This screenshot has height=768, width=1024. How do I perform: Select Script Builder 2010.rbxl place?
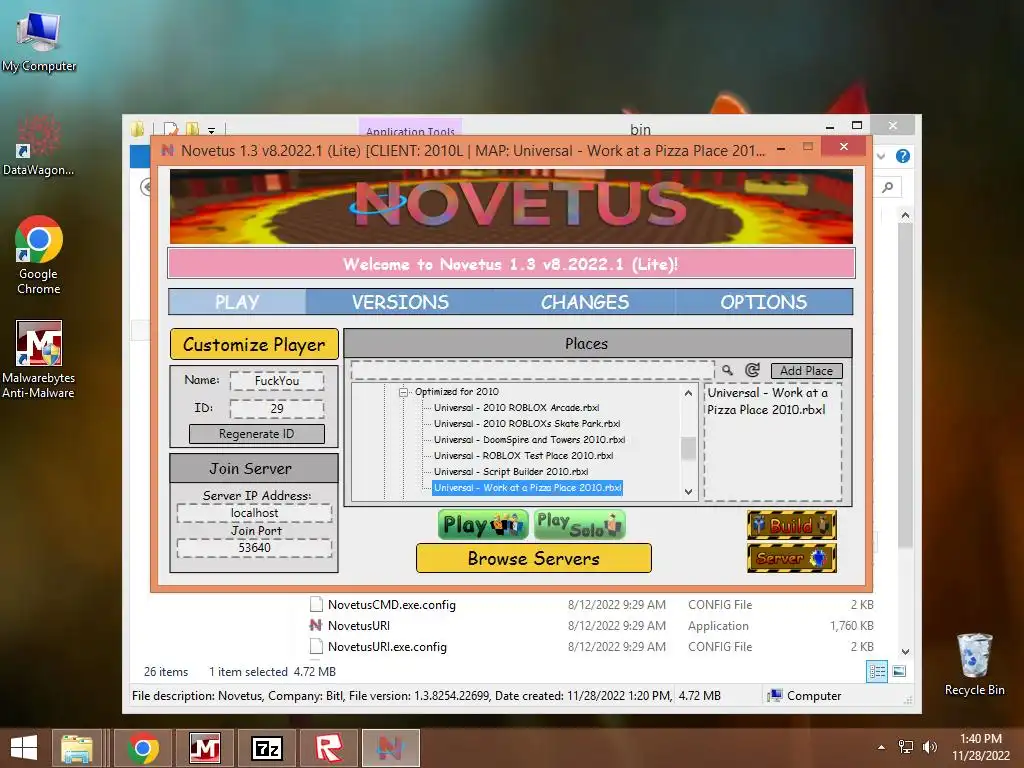point(511,472)
